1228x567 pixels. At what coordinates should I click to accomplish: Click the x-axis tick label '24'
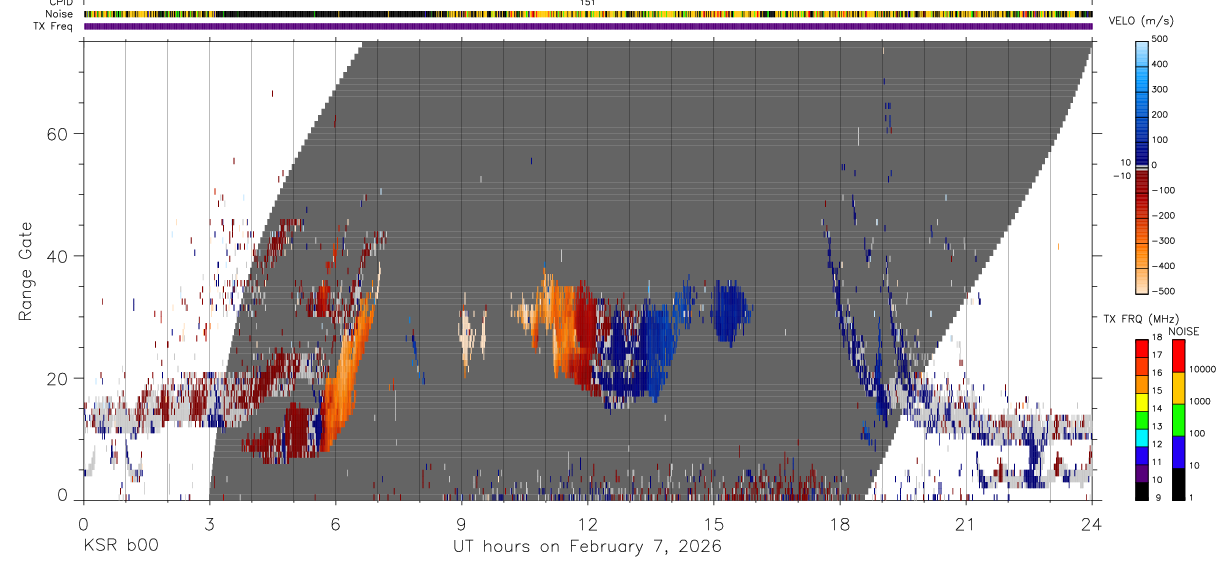click(1092, 523)
